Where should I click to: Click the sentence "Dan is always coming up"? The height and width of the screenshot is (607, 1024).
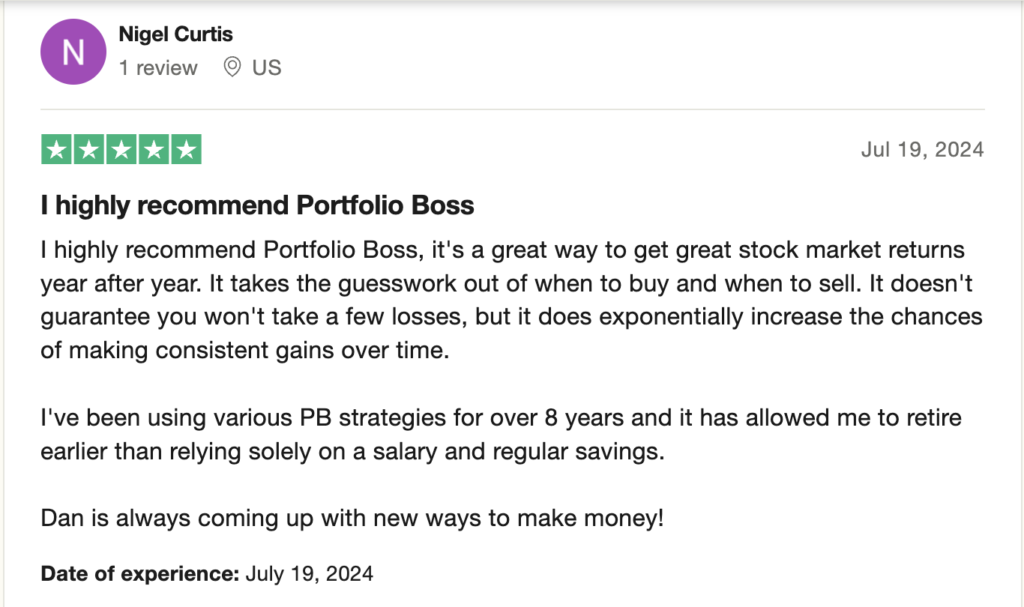pyautogui.click(x=352, y=518)
